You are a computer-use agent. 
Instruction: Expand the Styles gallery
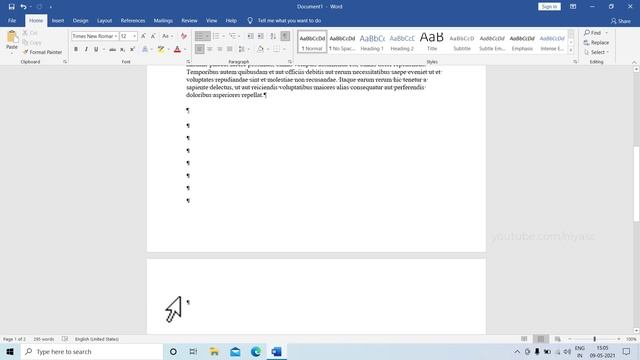click(x=571, y=50)
